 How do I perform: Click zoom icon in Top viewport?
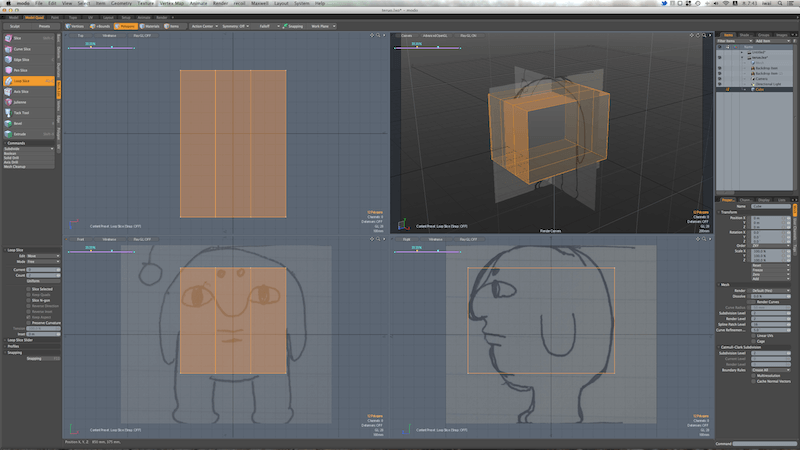click(378, 36)
